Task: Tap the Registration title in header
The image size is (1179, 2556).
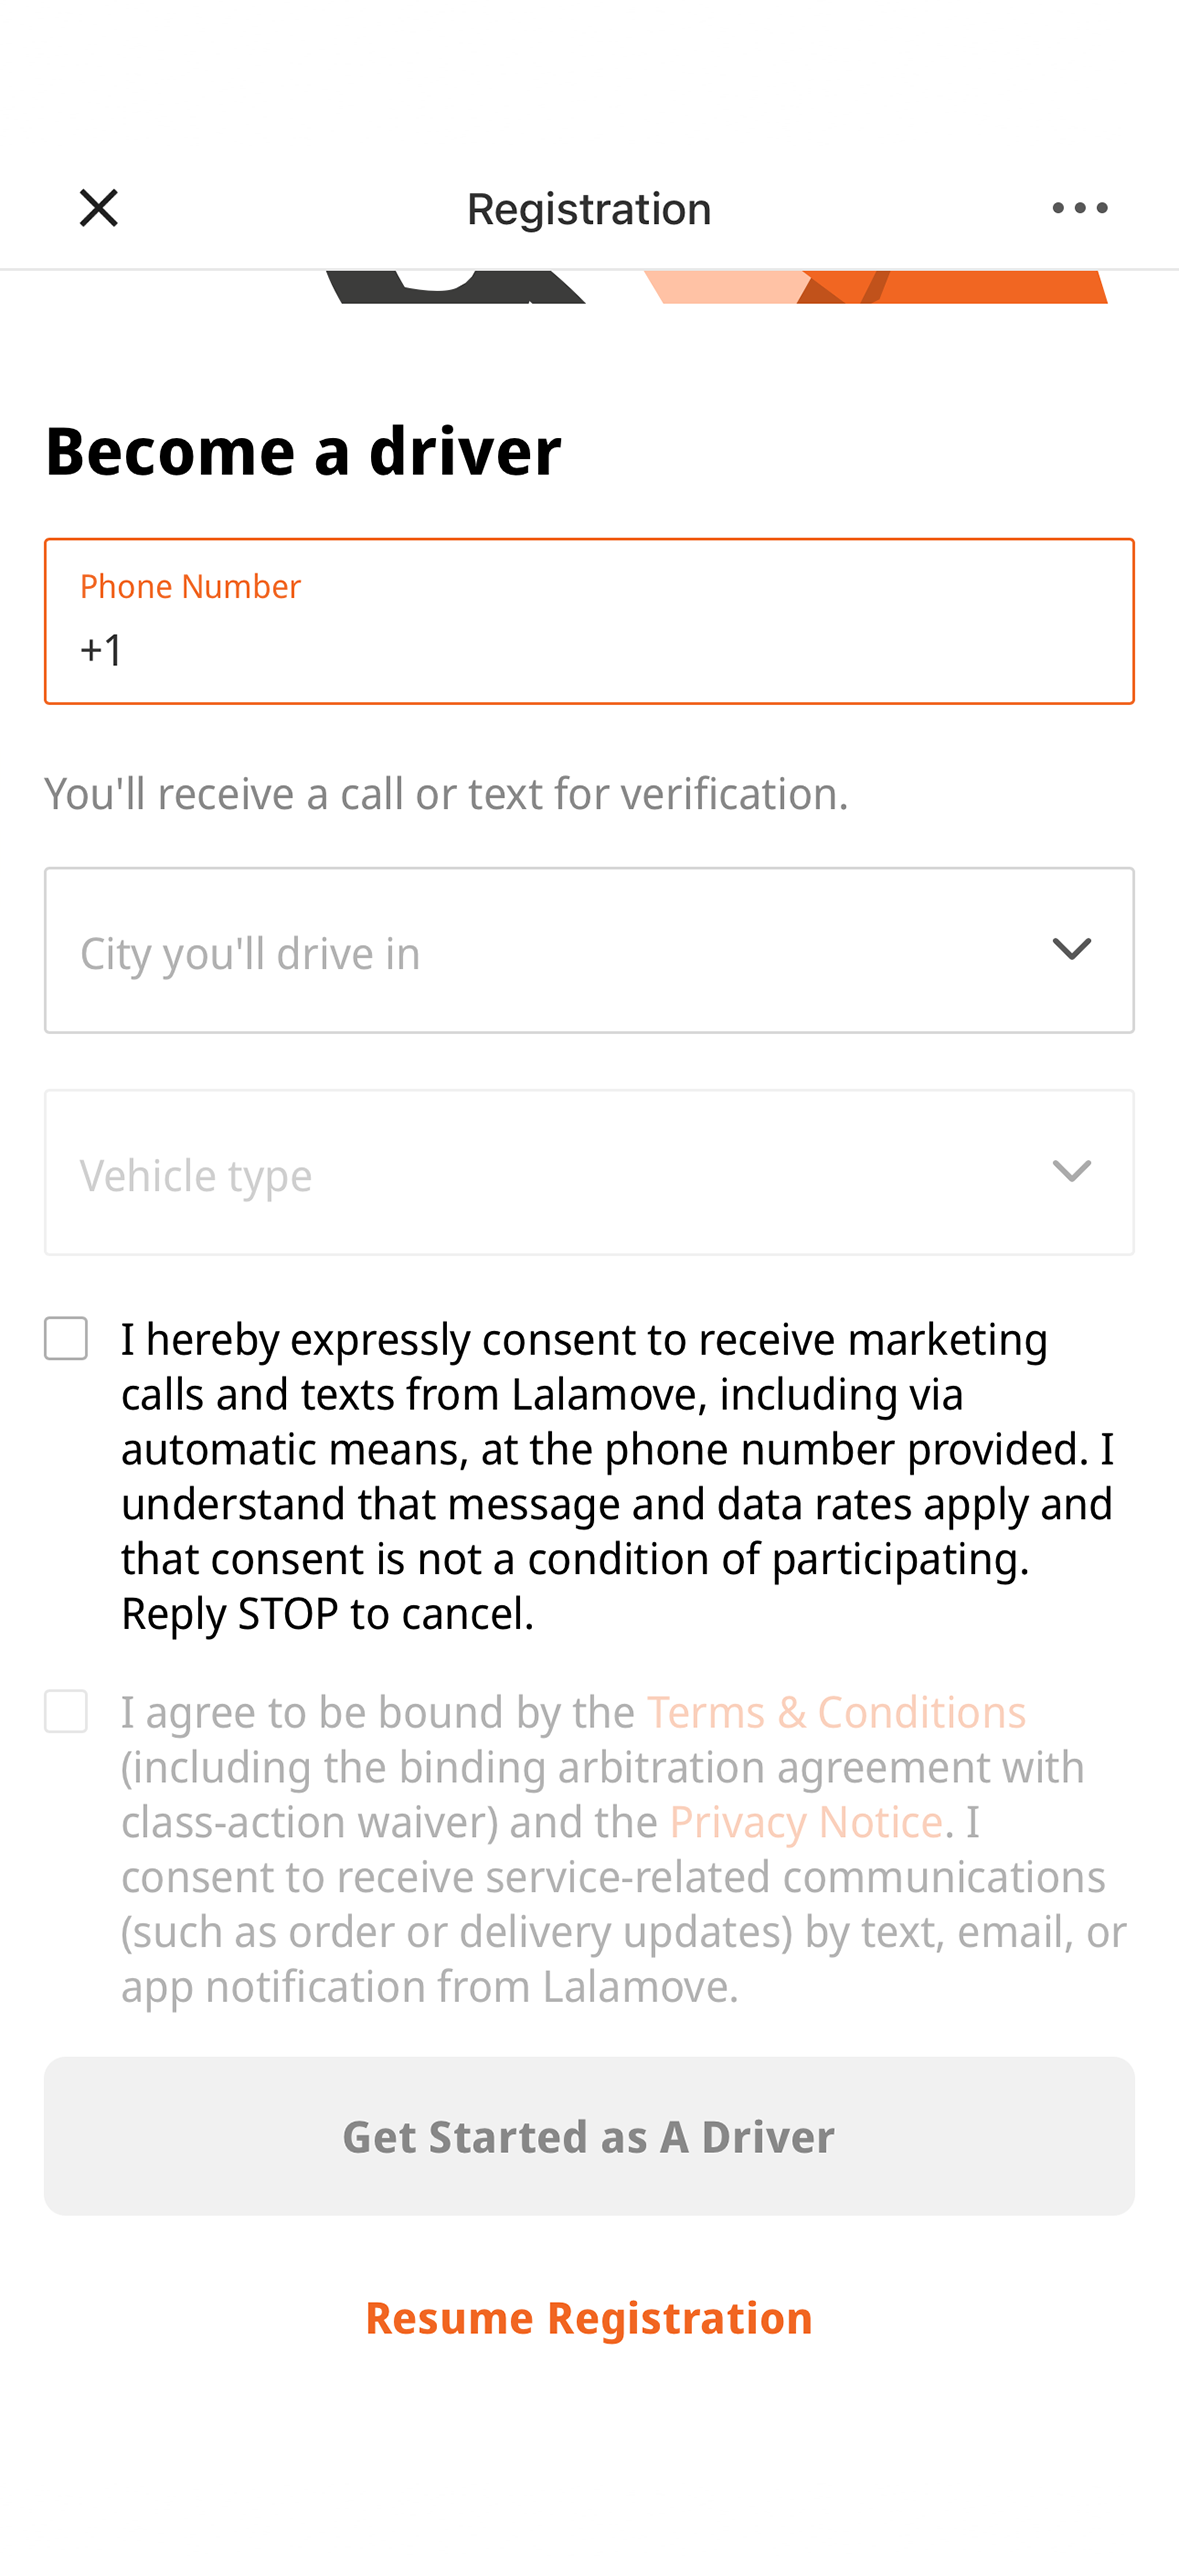Action: (588, 209)
